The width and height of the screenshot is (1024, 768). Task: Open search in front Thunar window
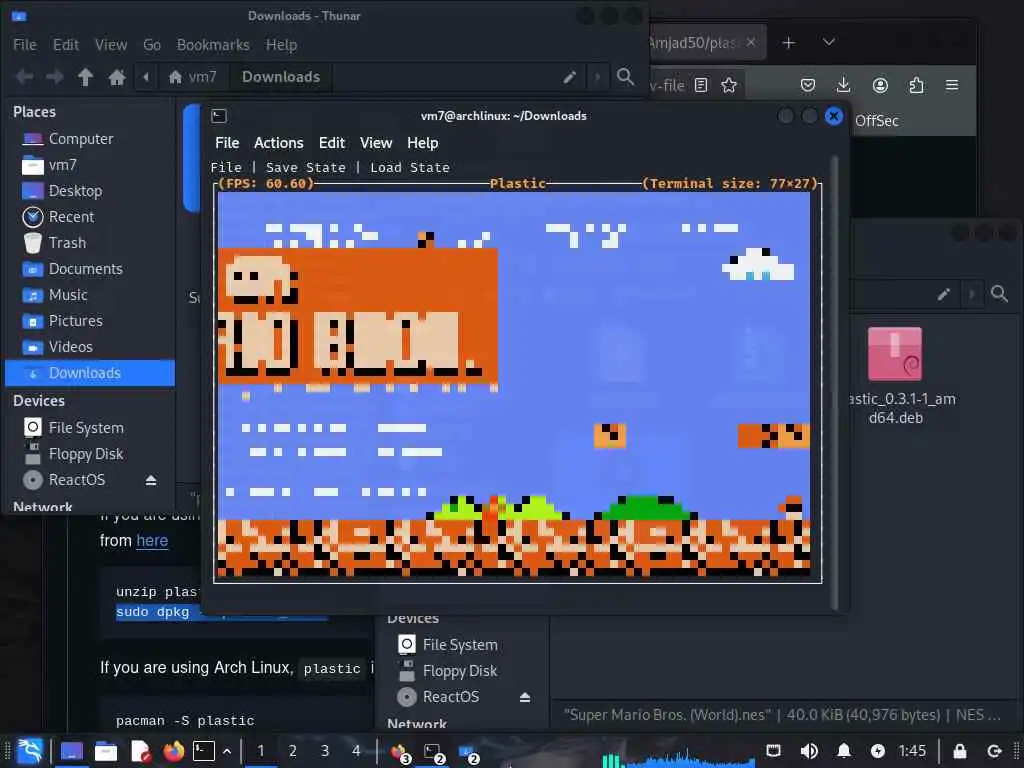[x=626, y=77]
